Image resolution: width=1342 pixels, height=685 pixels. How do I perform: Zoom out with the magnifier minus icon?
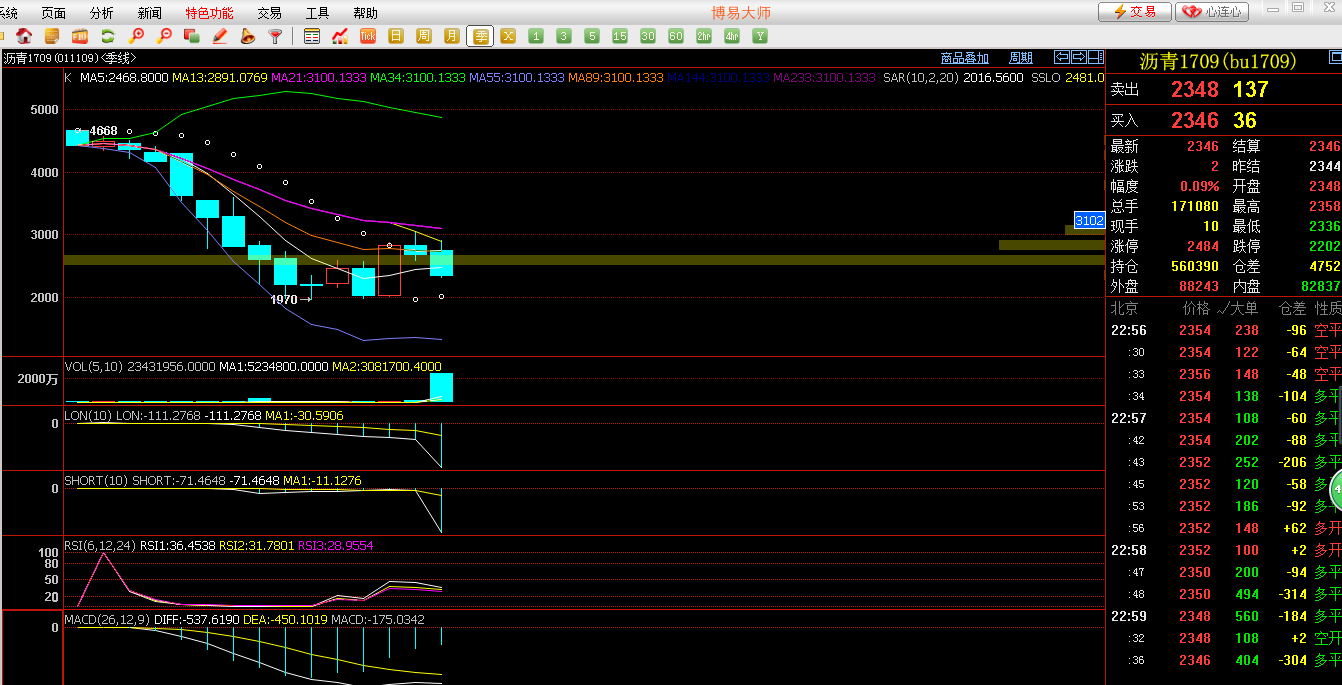[165, 36]
